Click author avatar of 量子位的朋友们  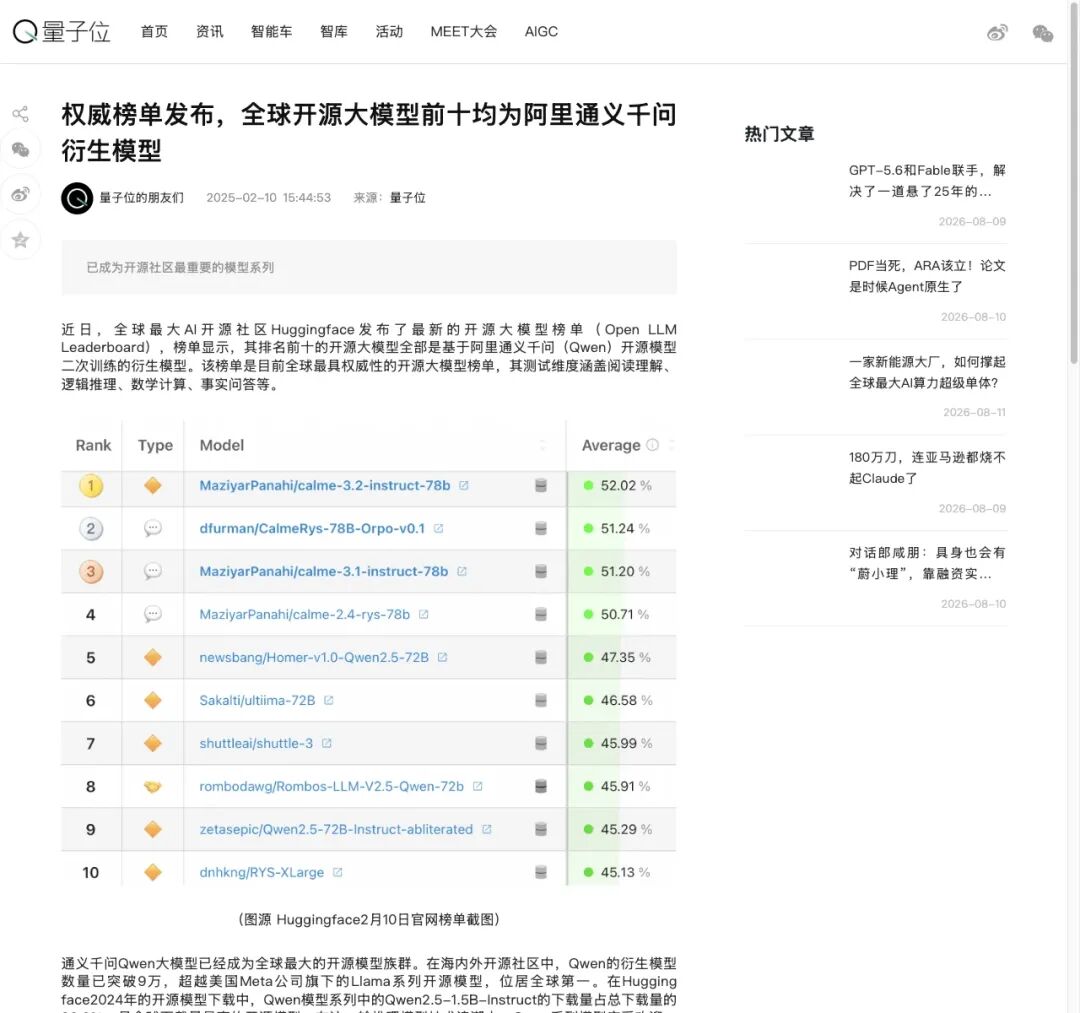pyautogui.click(x=77, y=198)
